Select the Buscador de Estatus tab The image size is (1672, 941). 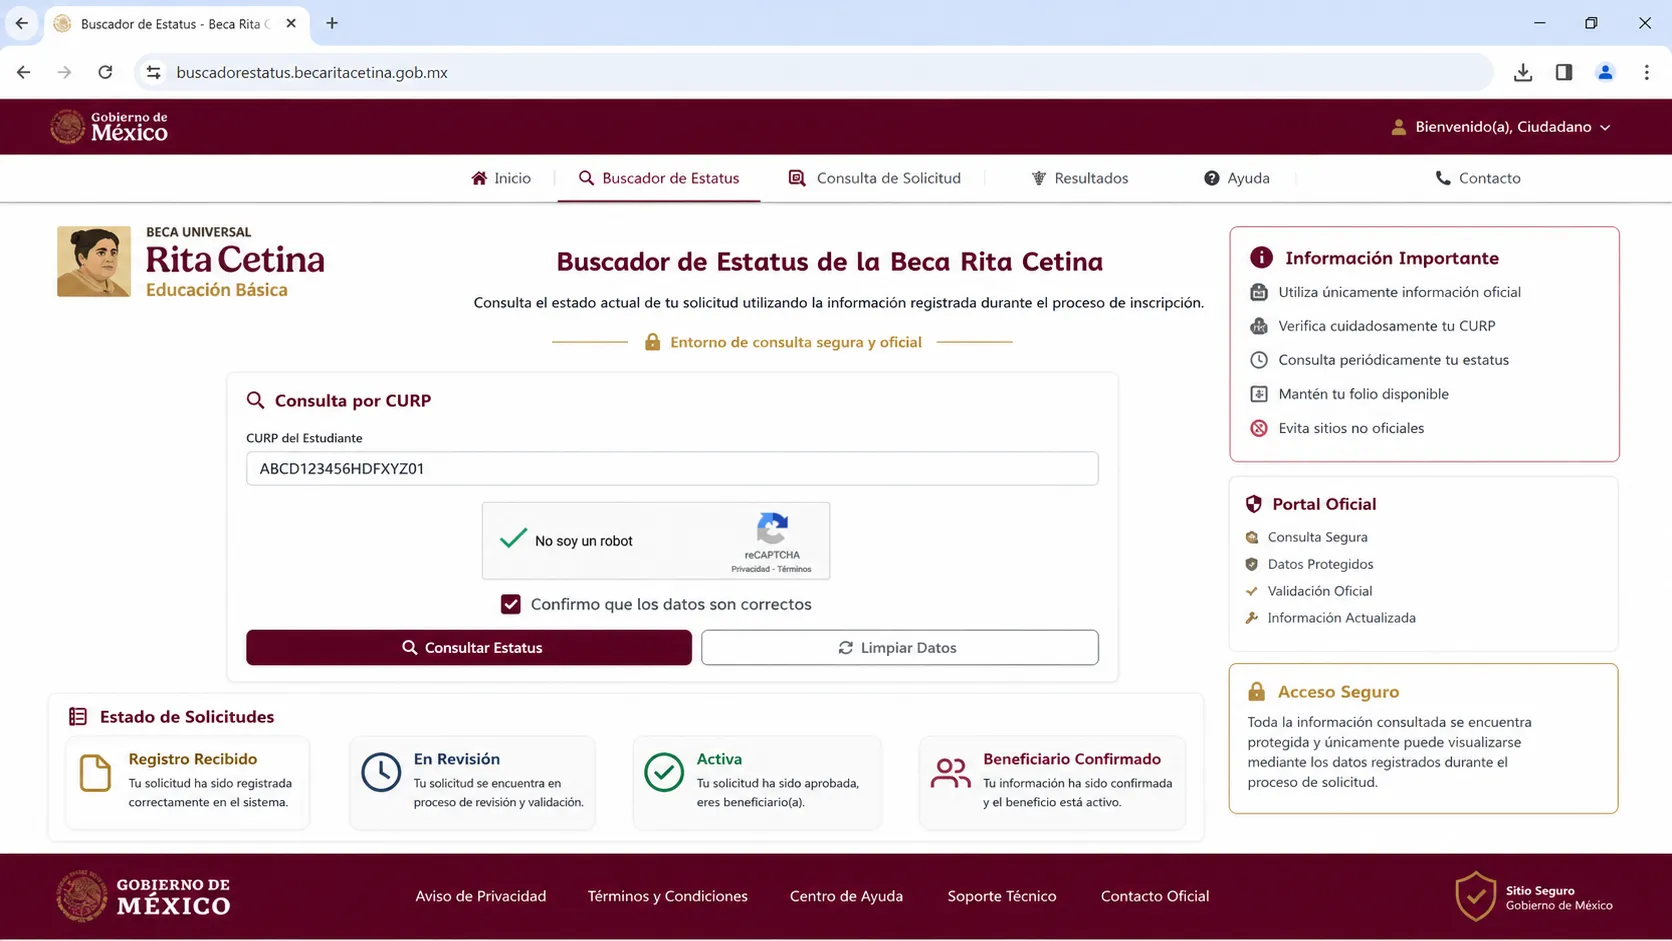pos(659,178)
